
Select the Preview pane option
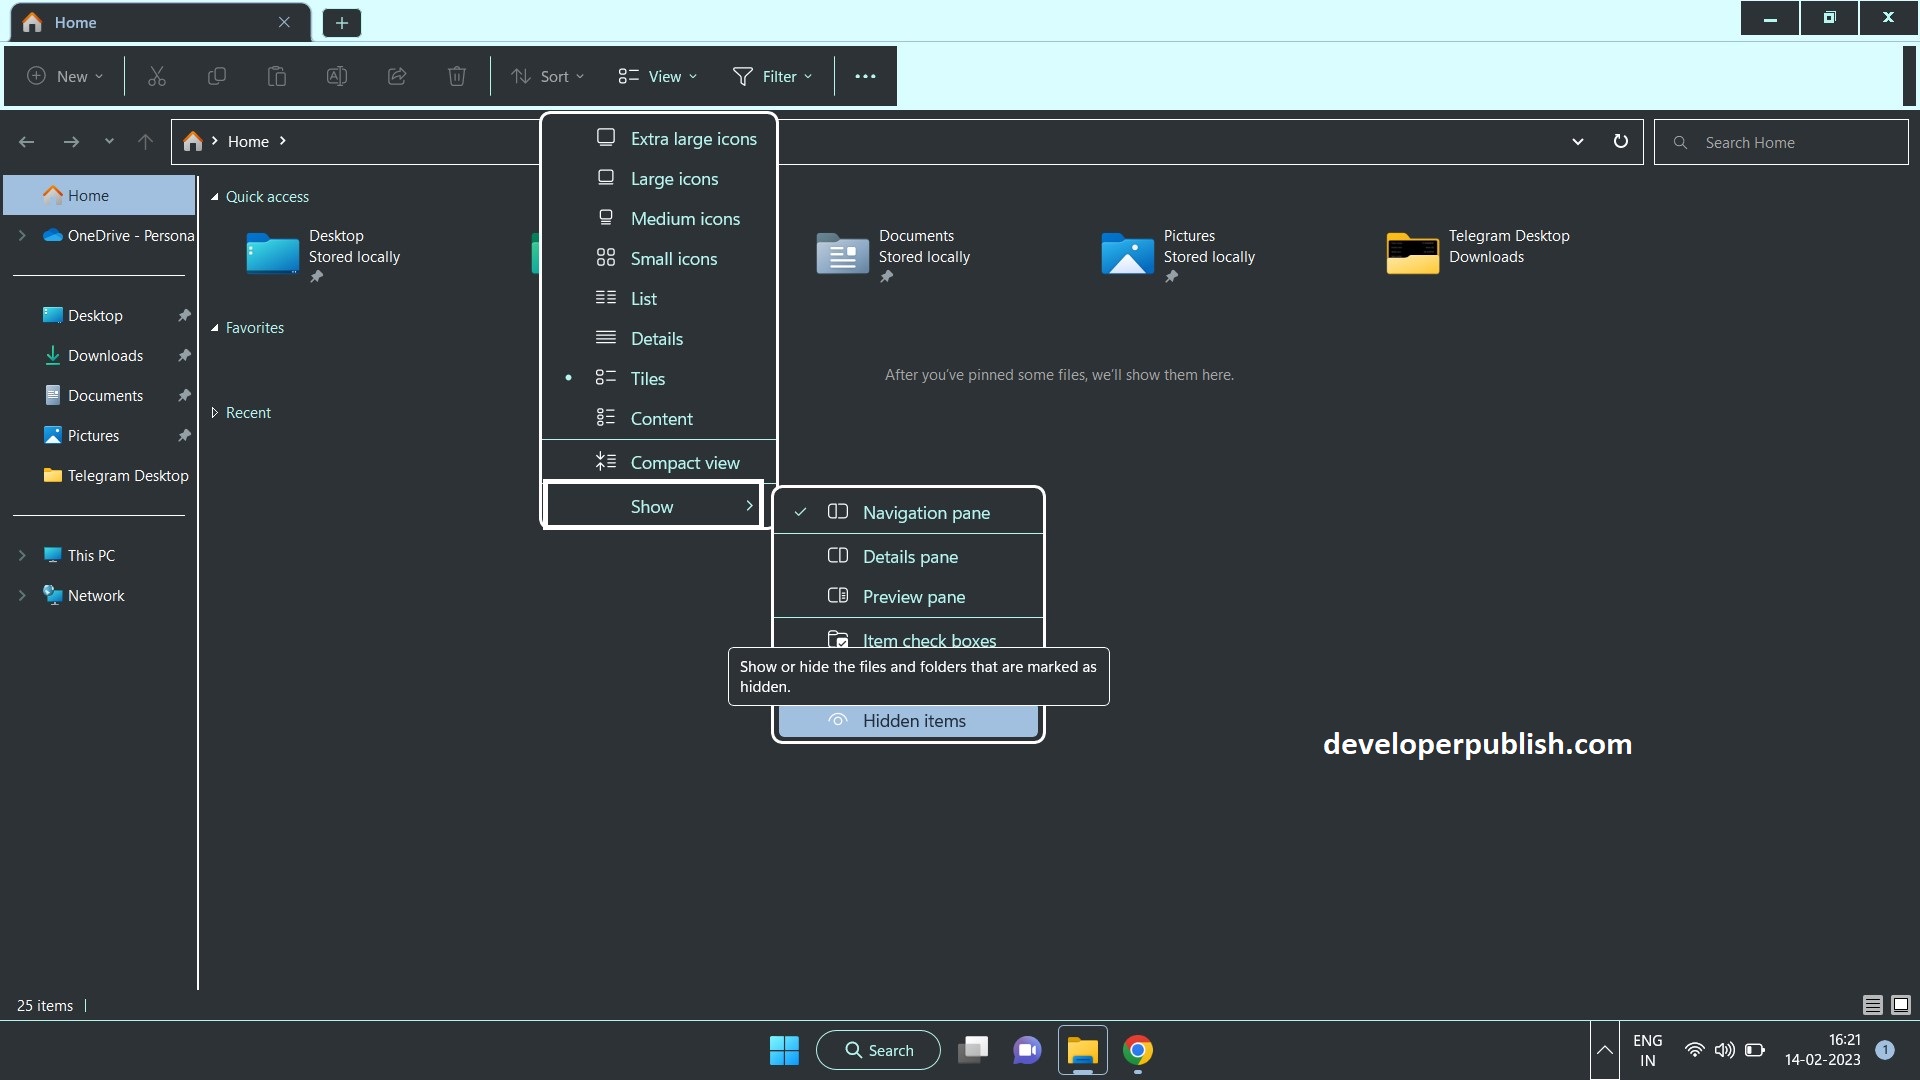pyautogui.click(x=914, y=596)
